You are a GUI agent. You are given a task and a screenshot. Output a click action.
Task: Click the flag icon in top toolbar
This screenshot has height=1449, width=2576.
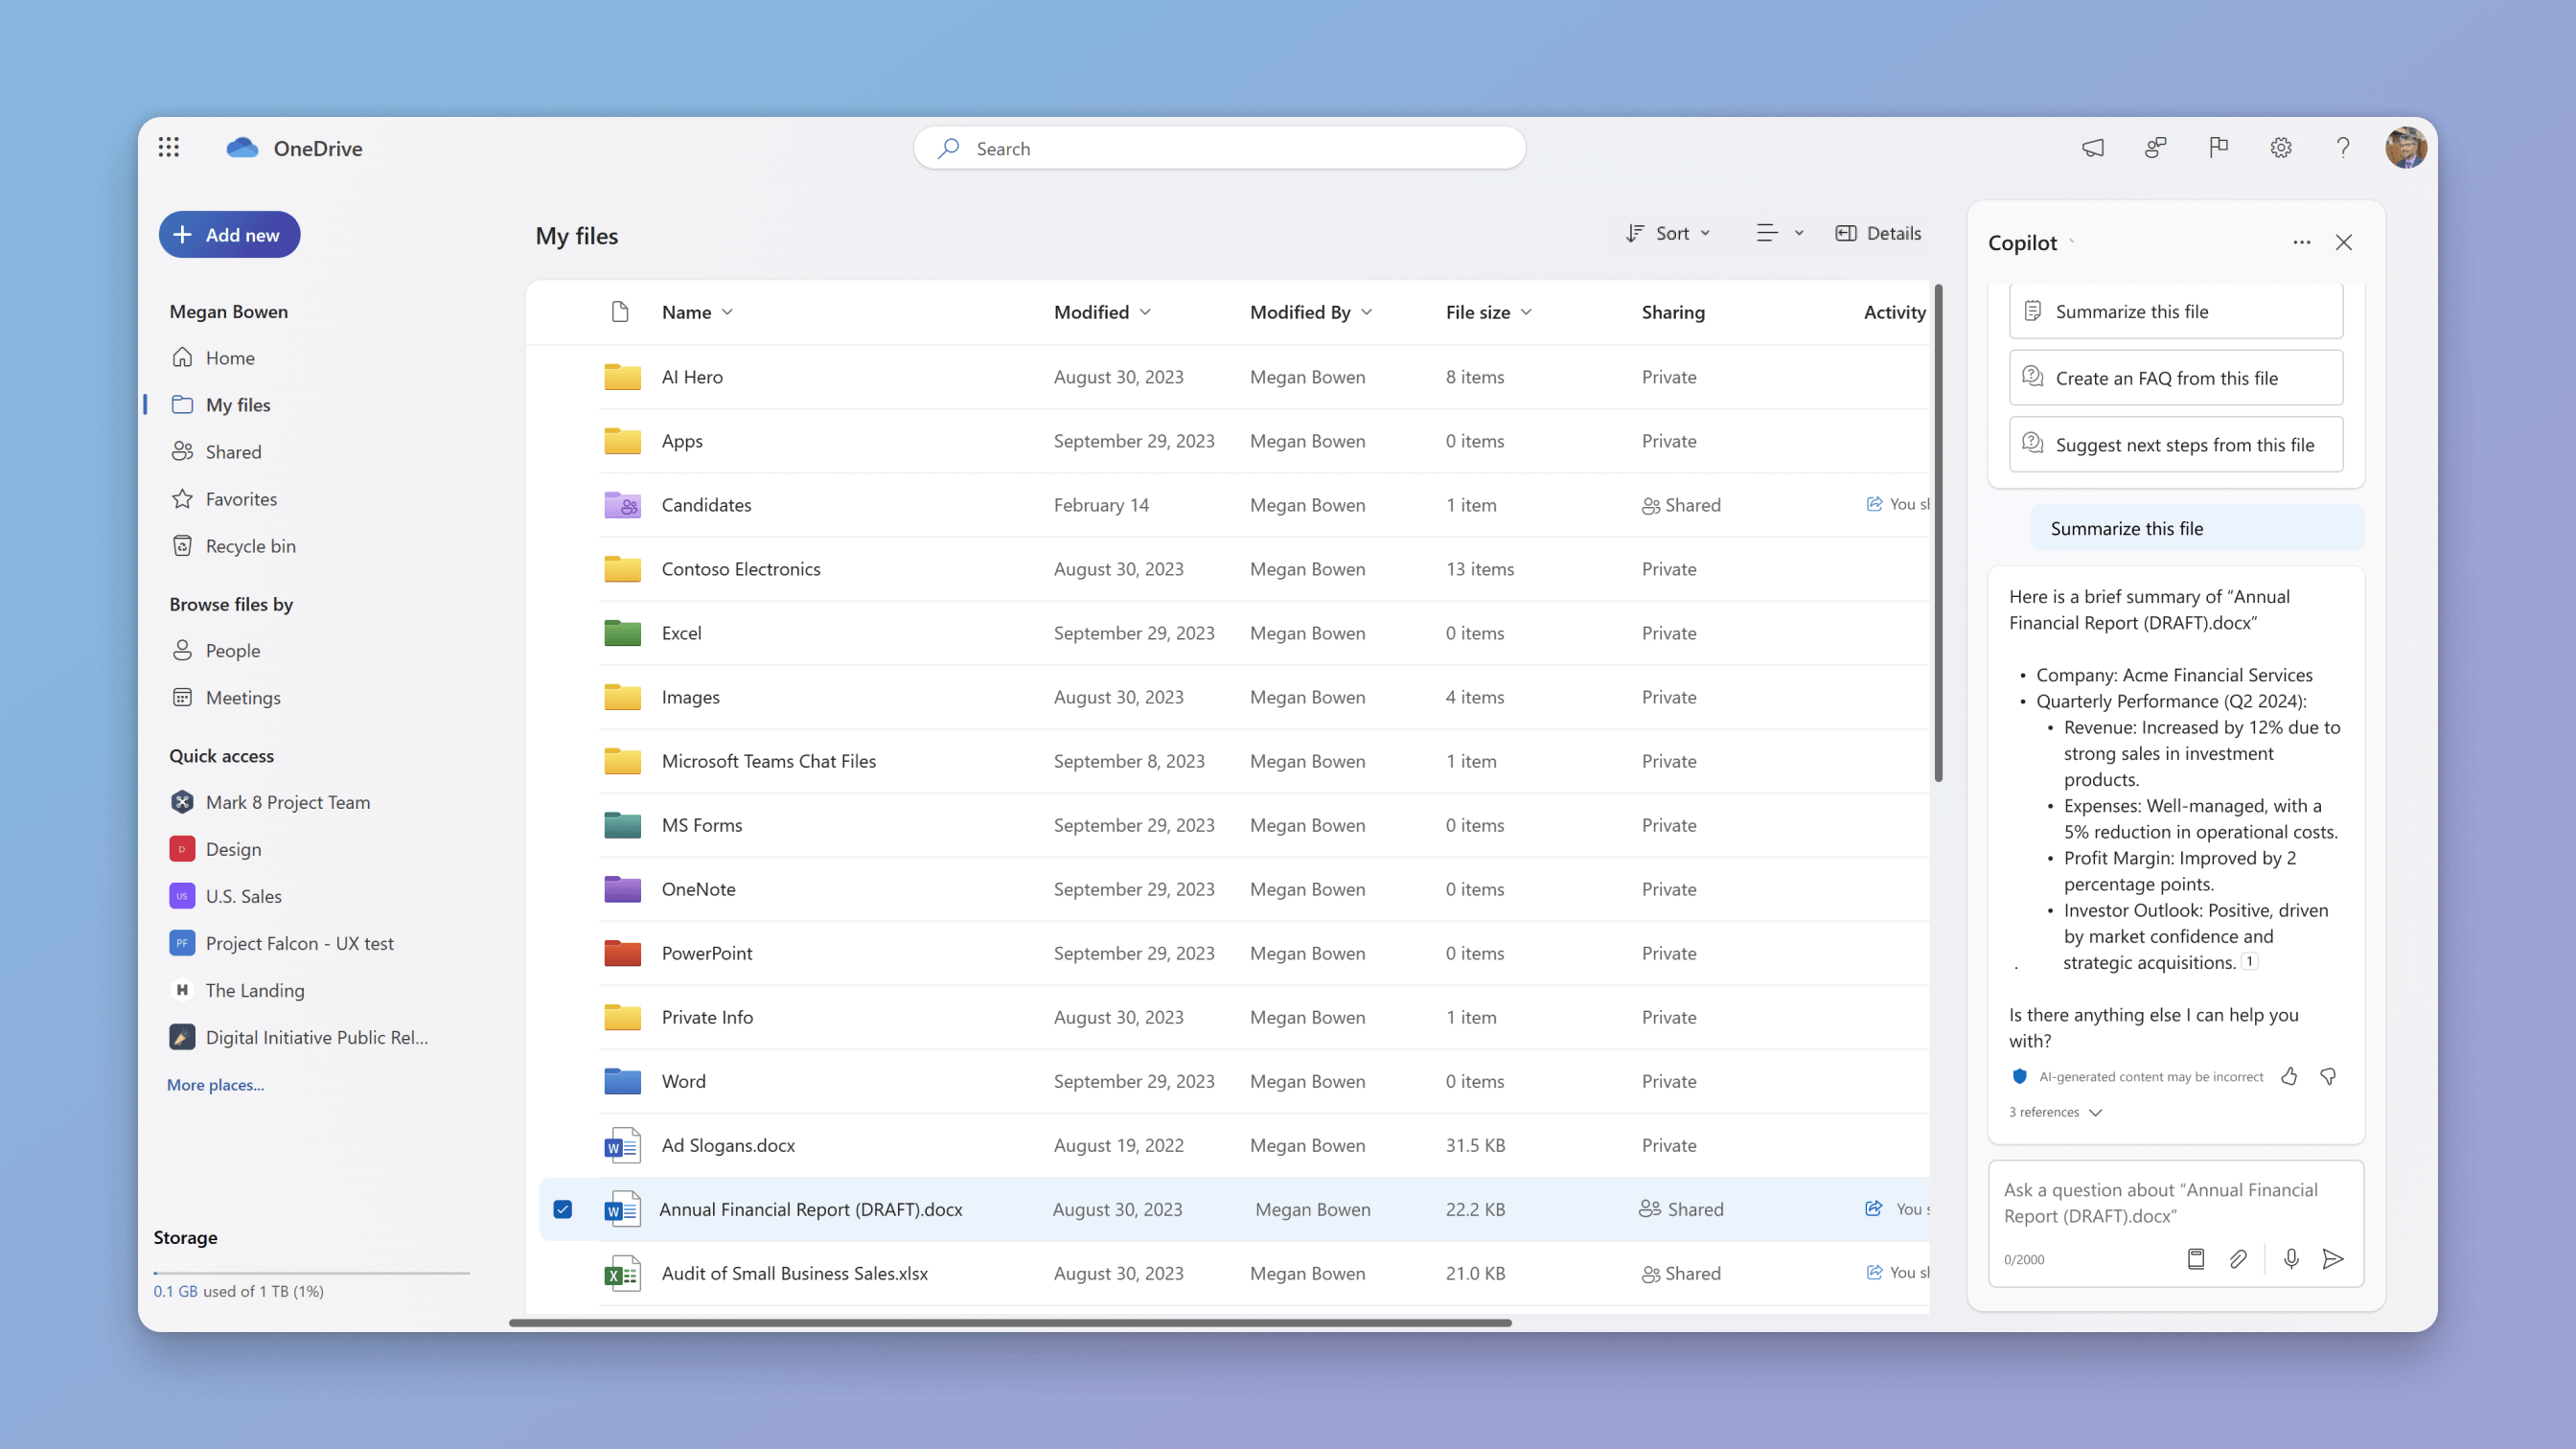(x=2217, y=147)
